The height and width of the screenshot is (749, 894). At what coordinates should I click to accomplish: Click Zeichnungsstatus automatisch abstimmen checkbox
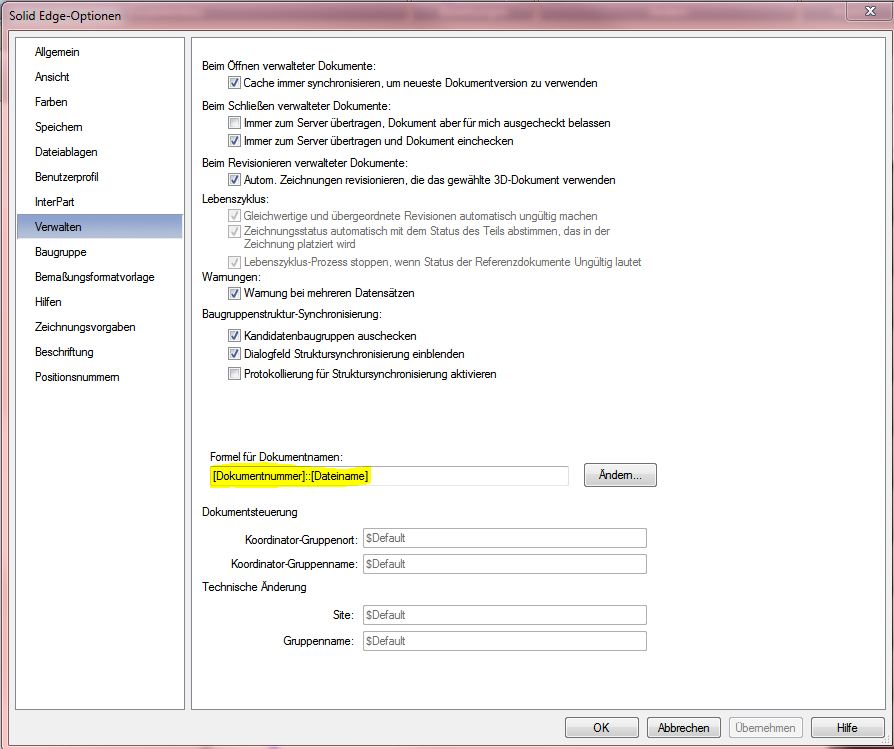click(234, 231)
